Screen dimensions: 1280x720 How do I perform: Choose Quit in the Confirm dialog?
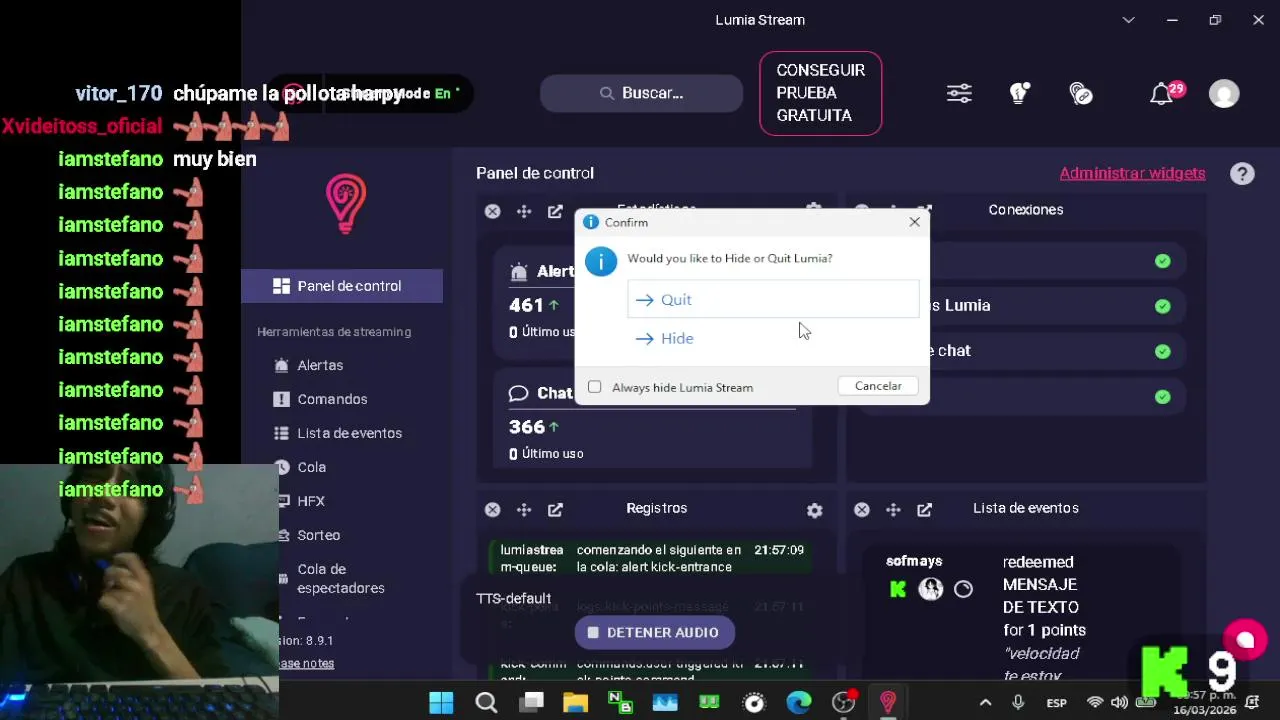coord(773,299)
